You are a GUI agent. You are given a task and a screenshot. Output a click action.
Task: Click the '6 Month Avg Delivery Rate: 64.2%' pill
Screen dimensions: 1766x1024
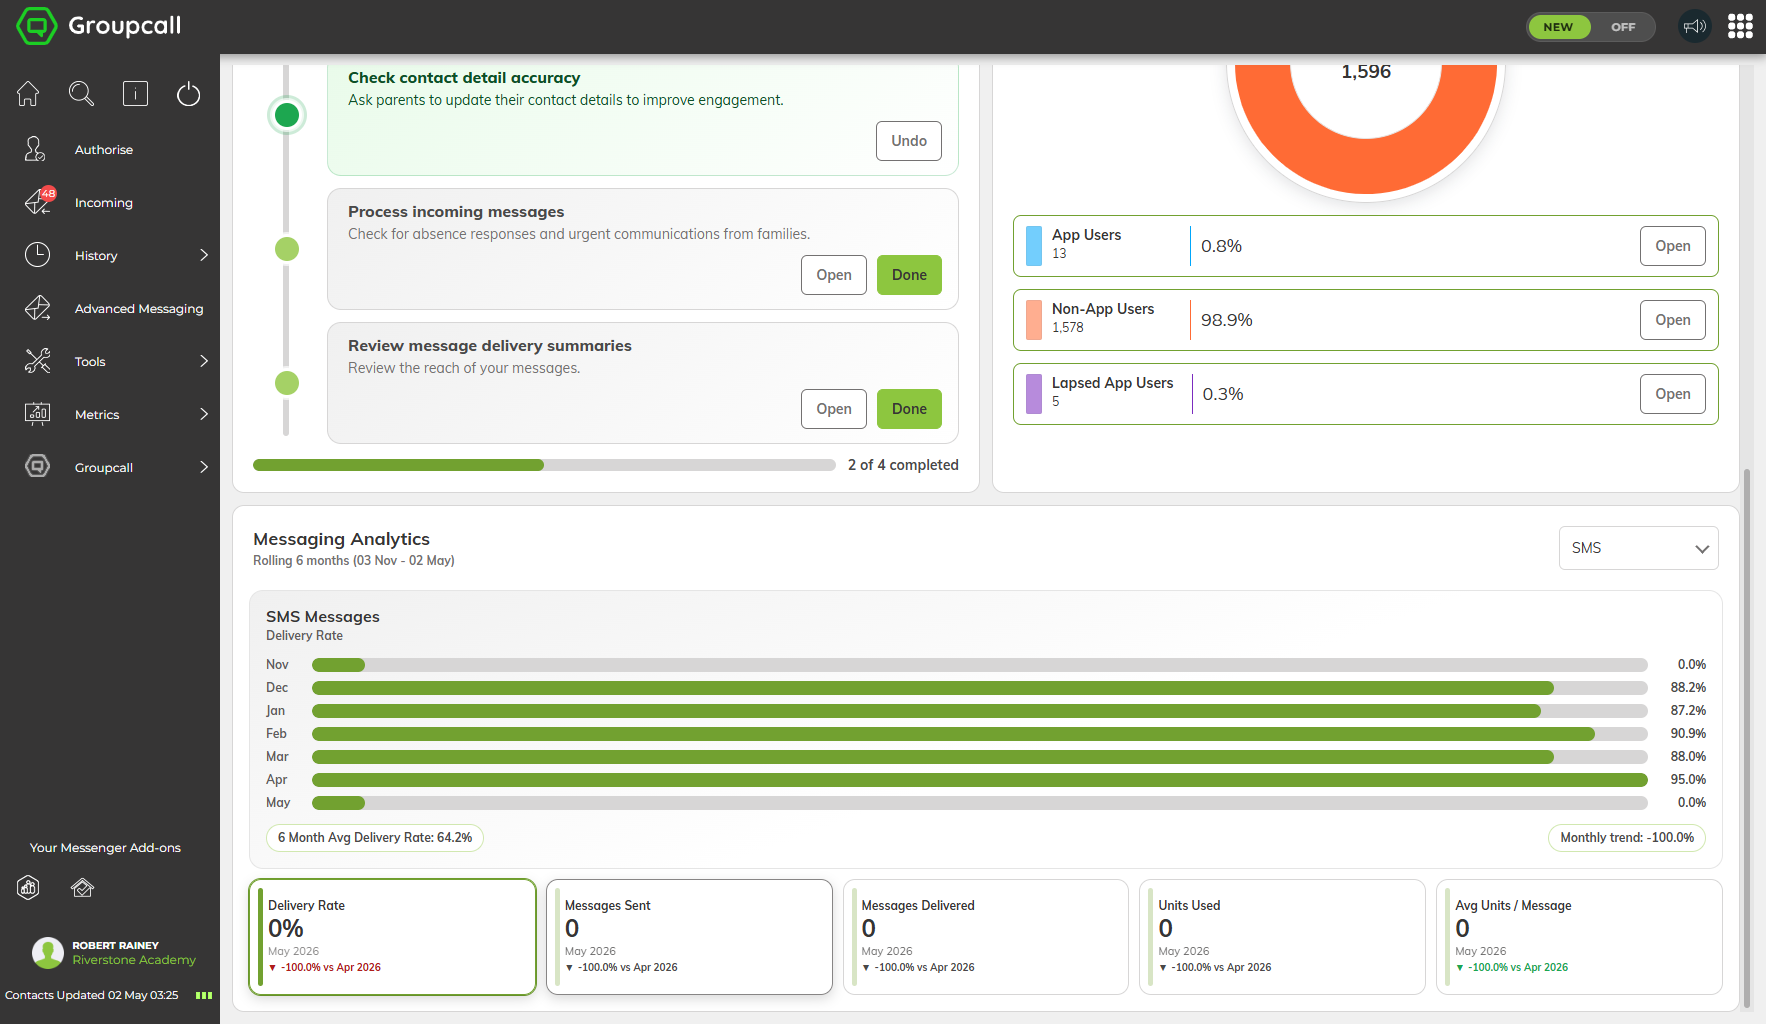[x=375, y=838]
